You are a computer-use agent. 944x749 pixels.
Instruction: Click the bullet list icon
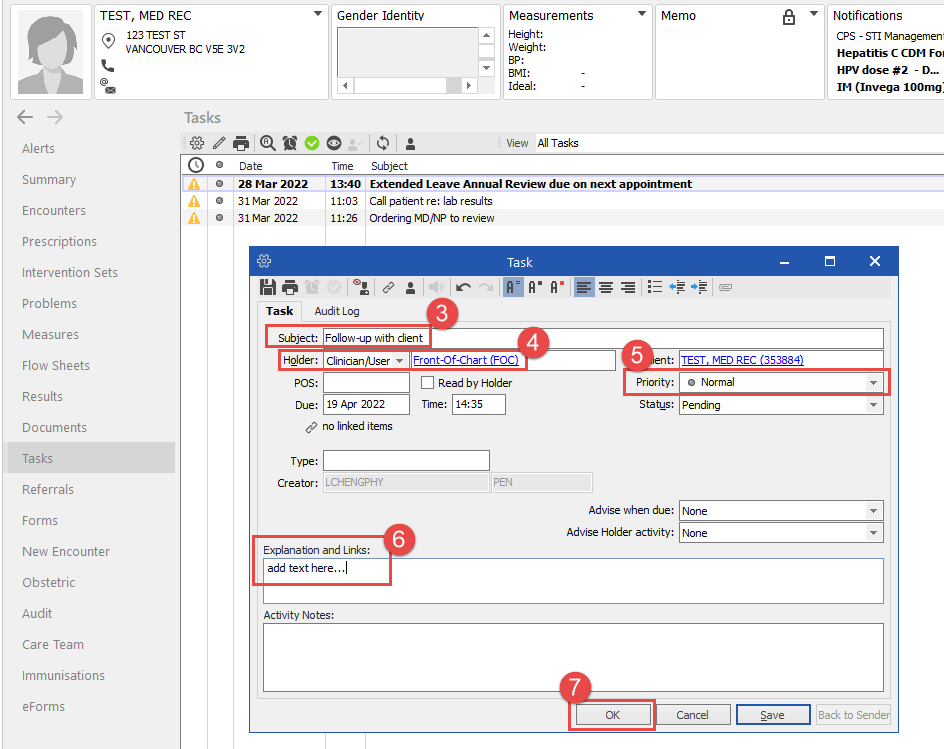point(654,287)
